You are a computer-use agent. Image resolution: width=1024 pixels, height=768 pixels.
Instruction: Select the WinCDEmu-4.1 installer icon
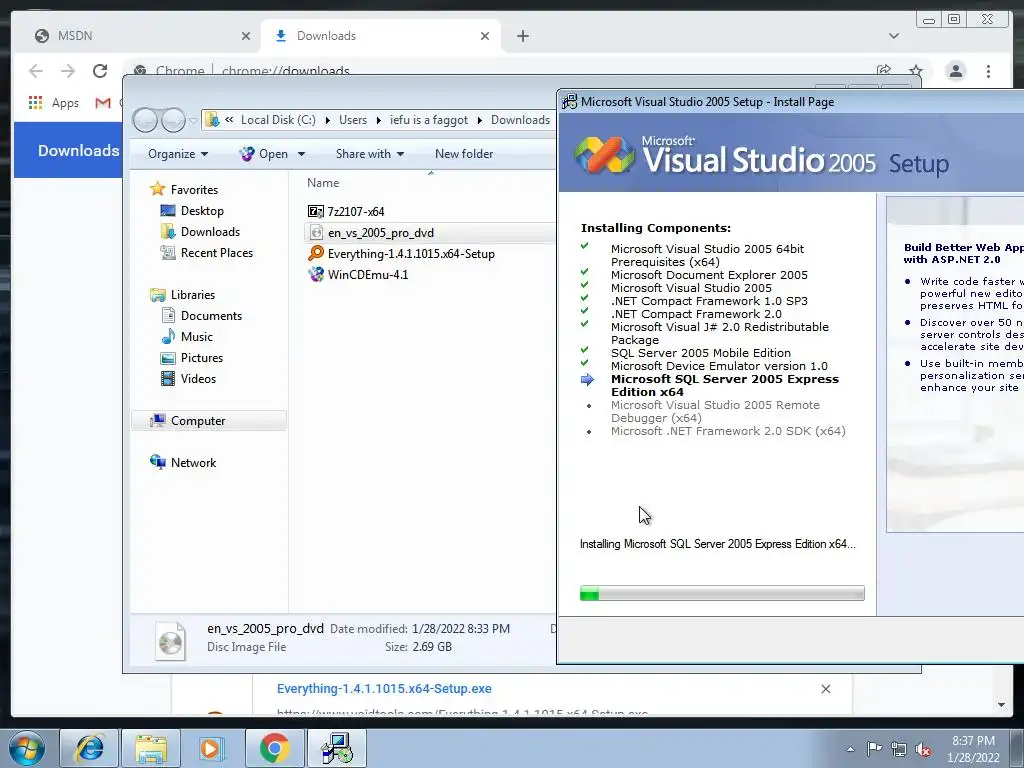(x=315, y=274)
